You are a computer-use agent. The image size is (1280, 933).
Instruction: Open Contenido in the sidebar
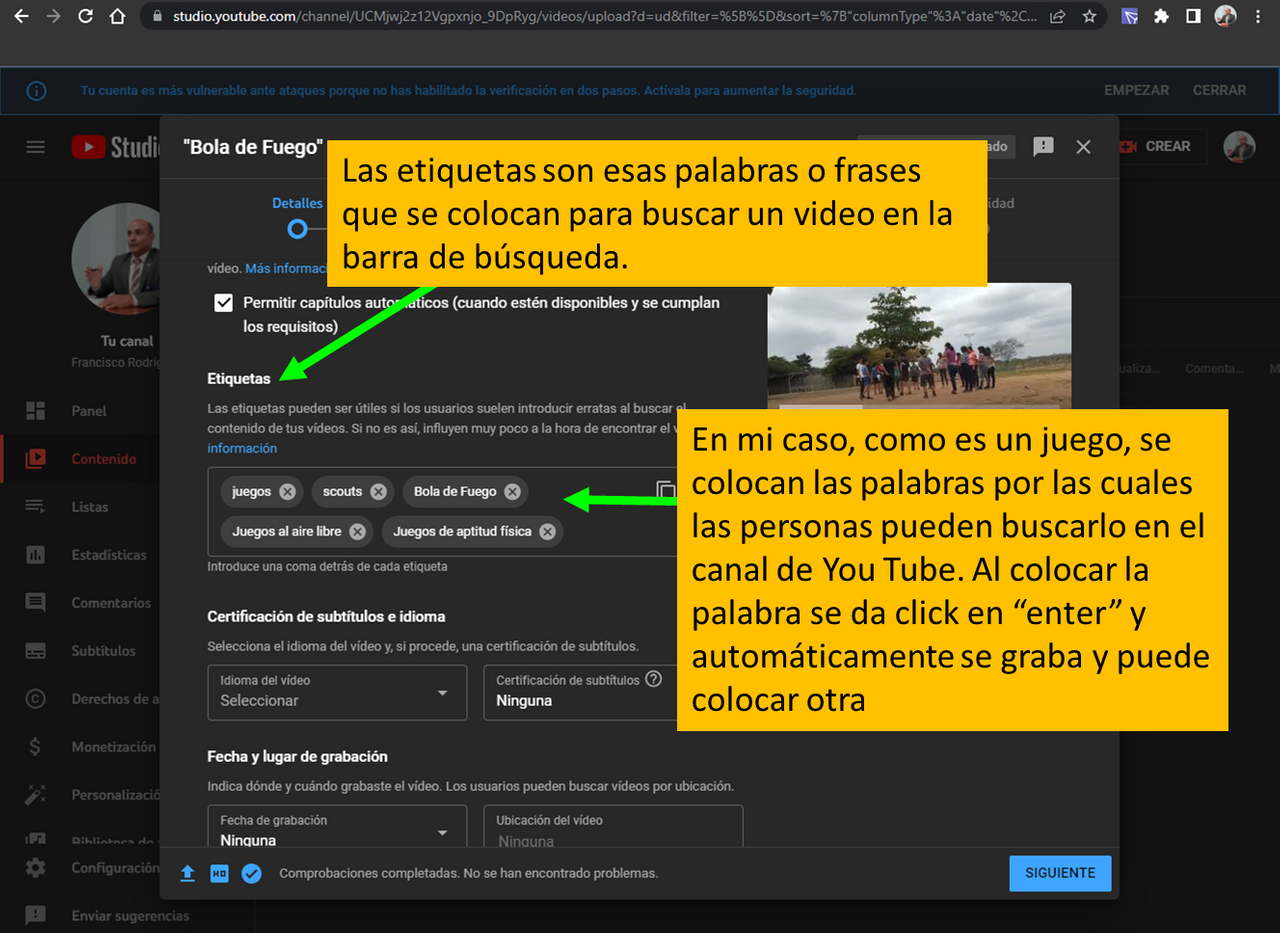[x=80, y=459]
